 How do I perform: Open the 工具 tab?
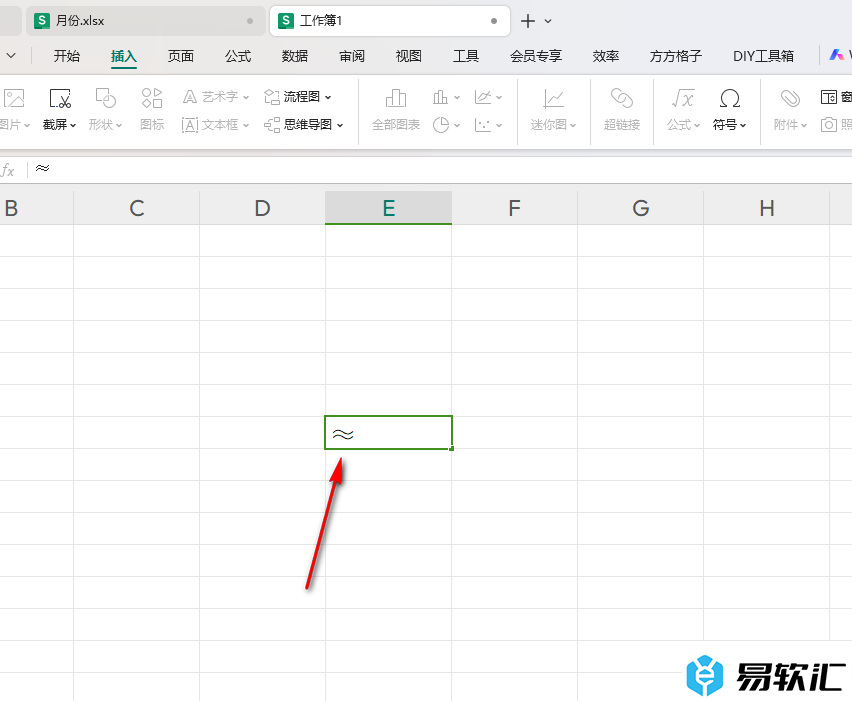(x=466, y=56)
